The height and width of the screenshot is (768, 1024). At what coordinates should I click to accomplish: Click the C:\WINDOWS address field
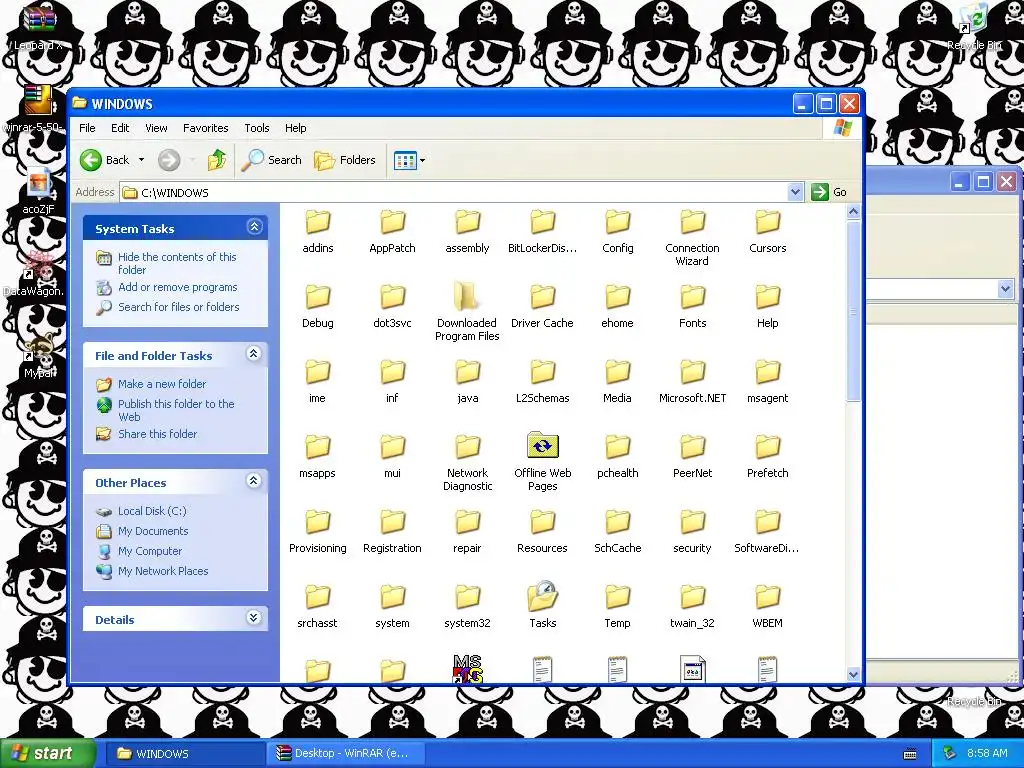[455, 192]
